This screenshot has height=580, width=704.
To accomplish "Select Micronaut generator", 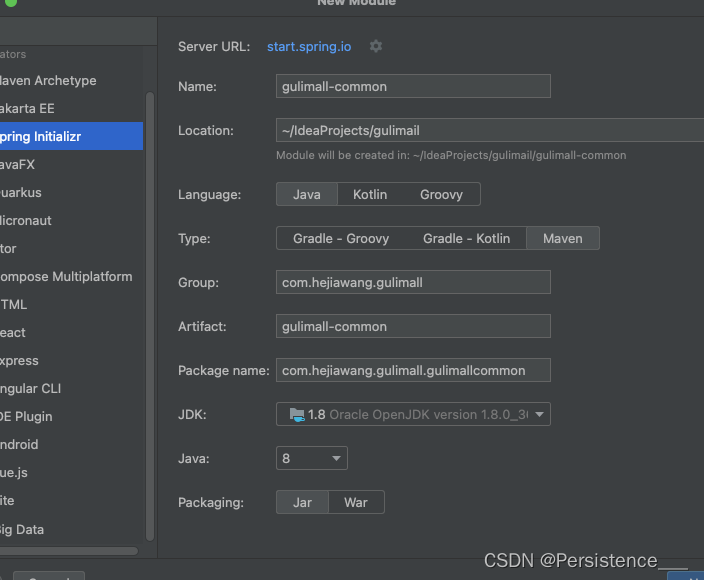I will 71,220.
